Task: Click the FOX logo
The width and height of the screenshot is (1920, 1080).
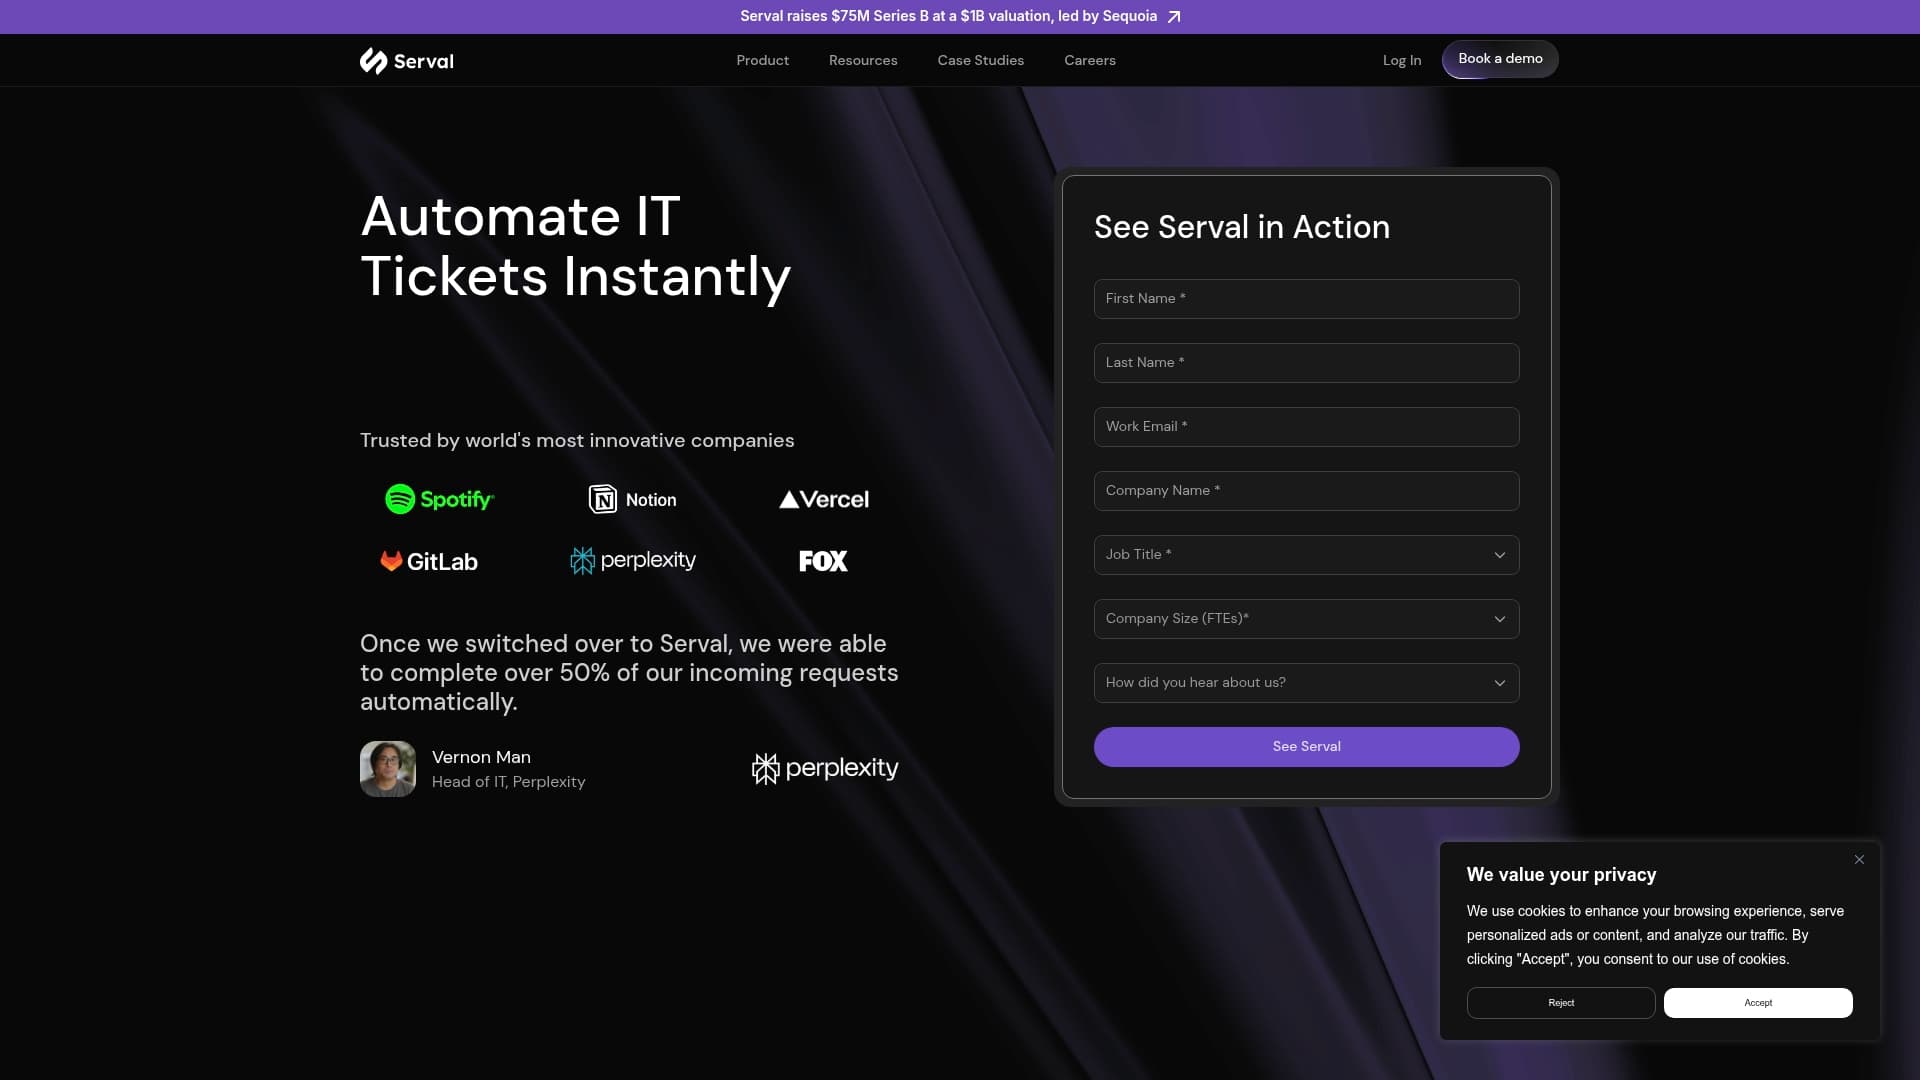Action: [823, 561]
